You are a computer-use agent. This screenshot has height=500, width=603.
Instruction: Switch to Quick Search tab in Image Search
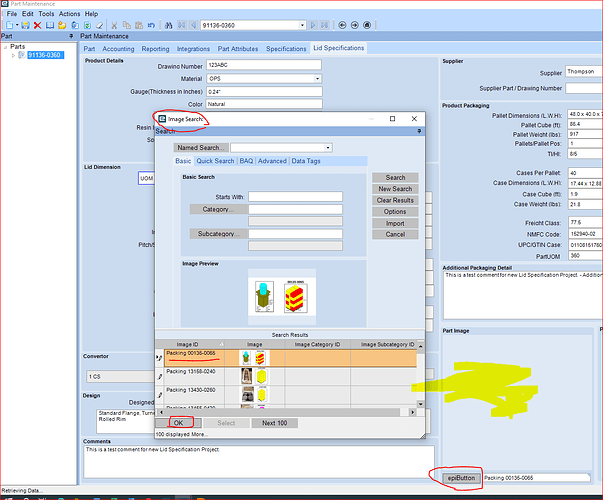pos(215,161)
